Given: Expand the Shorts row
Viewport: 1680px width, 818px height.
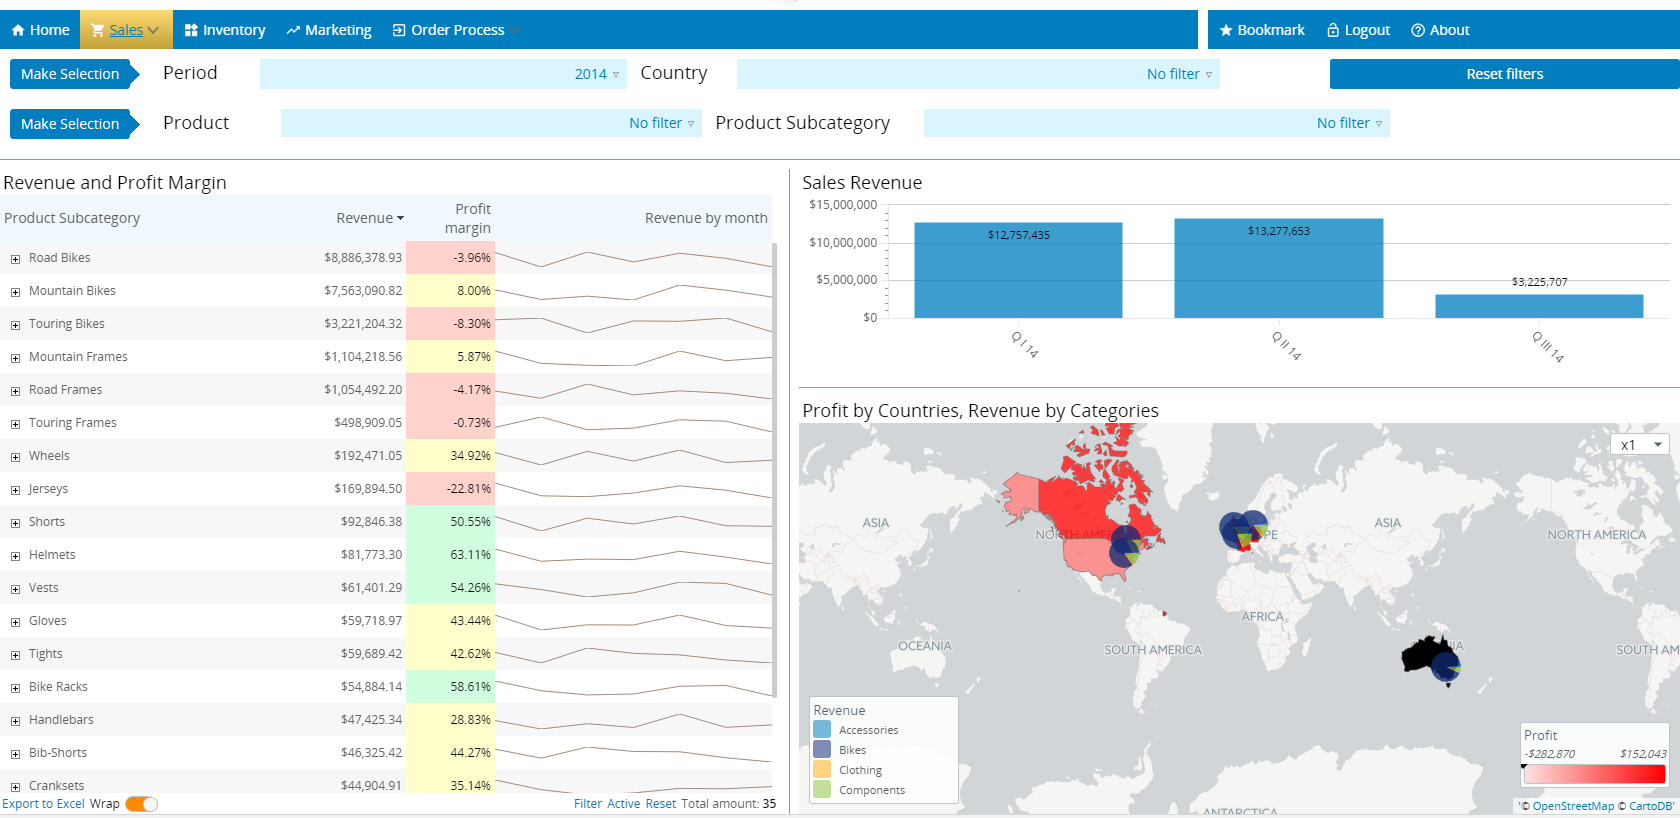Looking at the screenshot, I should coord(15,523).
